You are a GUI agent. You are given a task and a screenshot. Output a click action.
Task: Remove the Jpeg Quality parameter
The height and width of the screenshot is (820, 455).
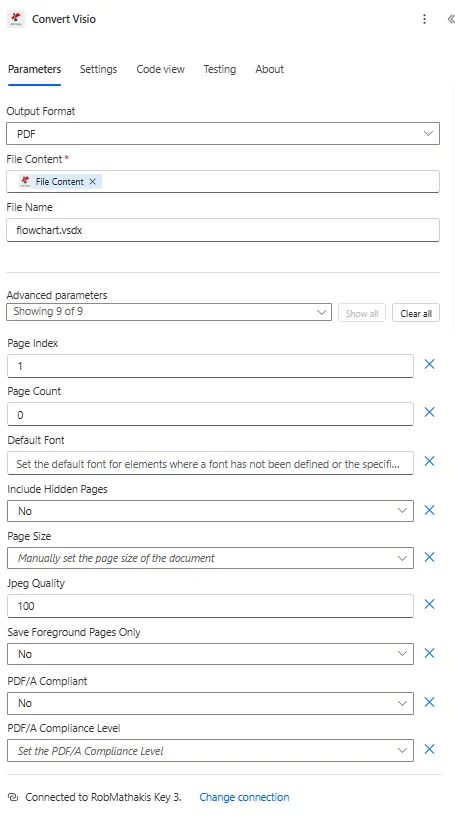click(429, 604)
